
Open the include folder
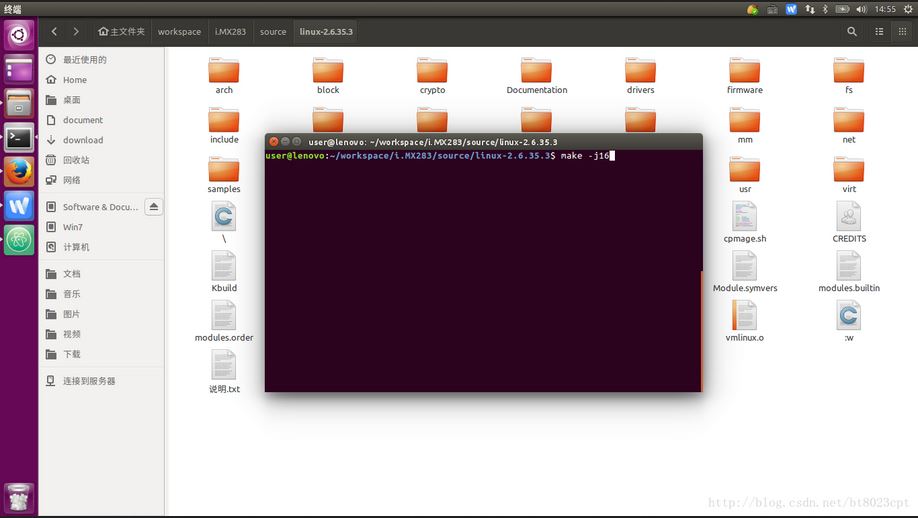(224, 126)
